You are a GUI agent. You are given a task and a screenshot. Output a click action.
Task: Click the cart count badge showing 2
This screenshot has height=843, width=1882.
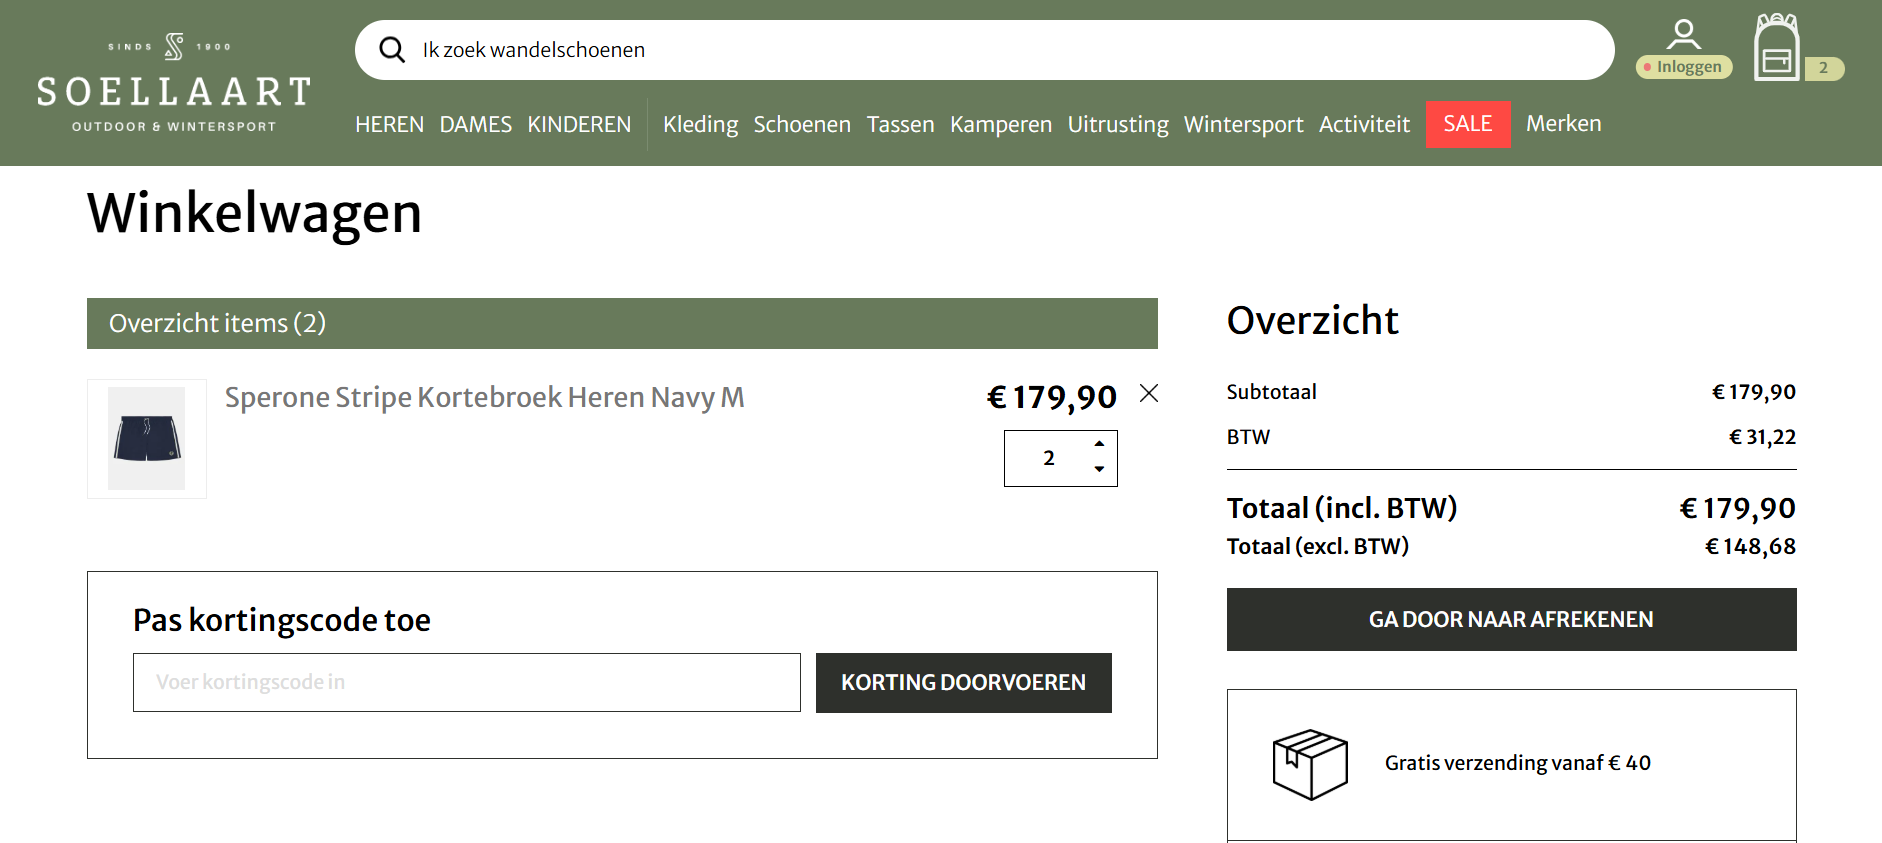tap(1824, 68)
